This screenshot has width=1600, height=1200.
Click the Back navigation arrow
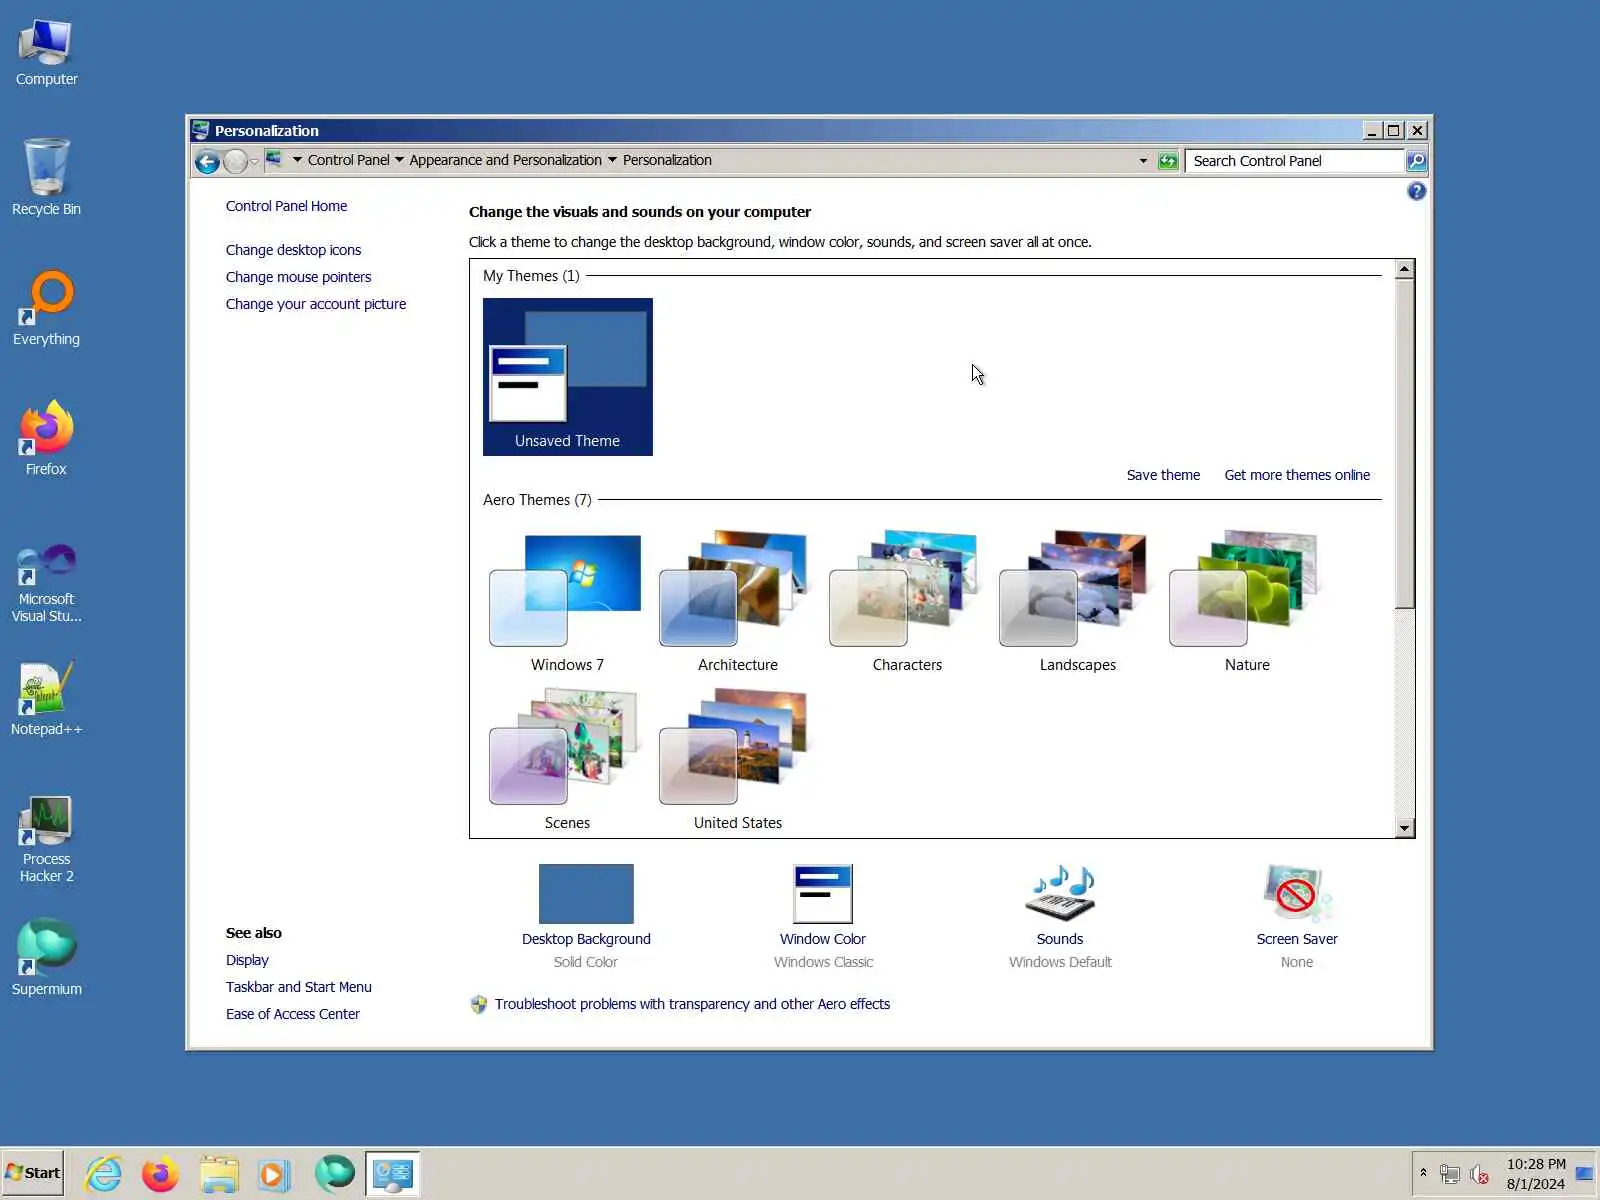[x=207, y=161]
